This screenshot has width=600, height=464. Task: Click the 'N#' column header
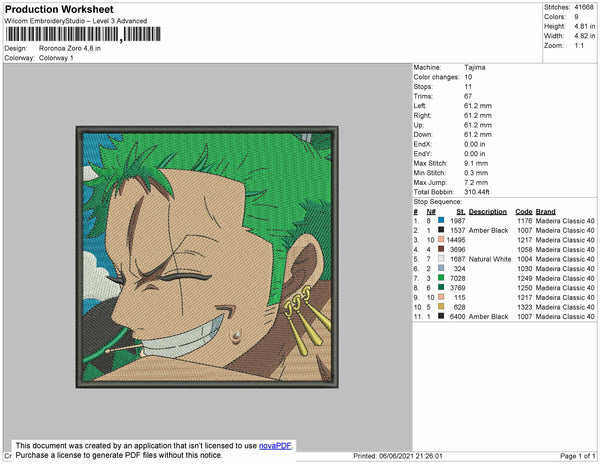(431, 212)
